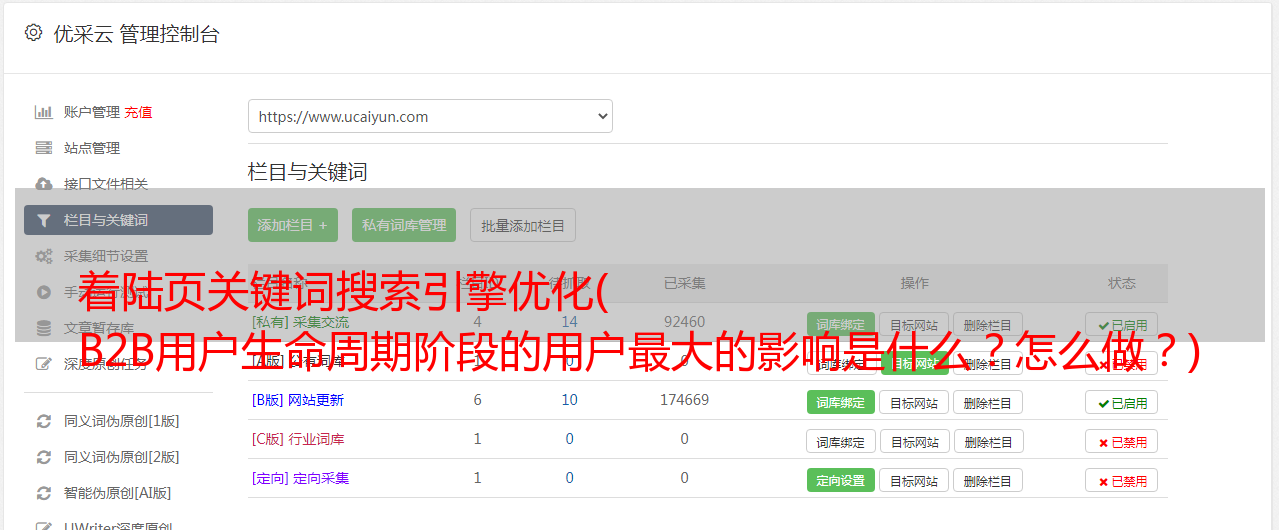Open the https://www.ucaiyun.com site dropdown
This screenshot has width=1279, height=530.
[x=430, y=116]
